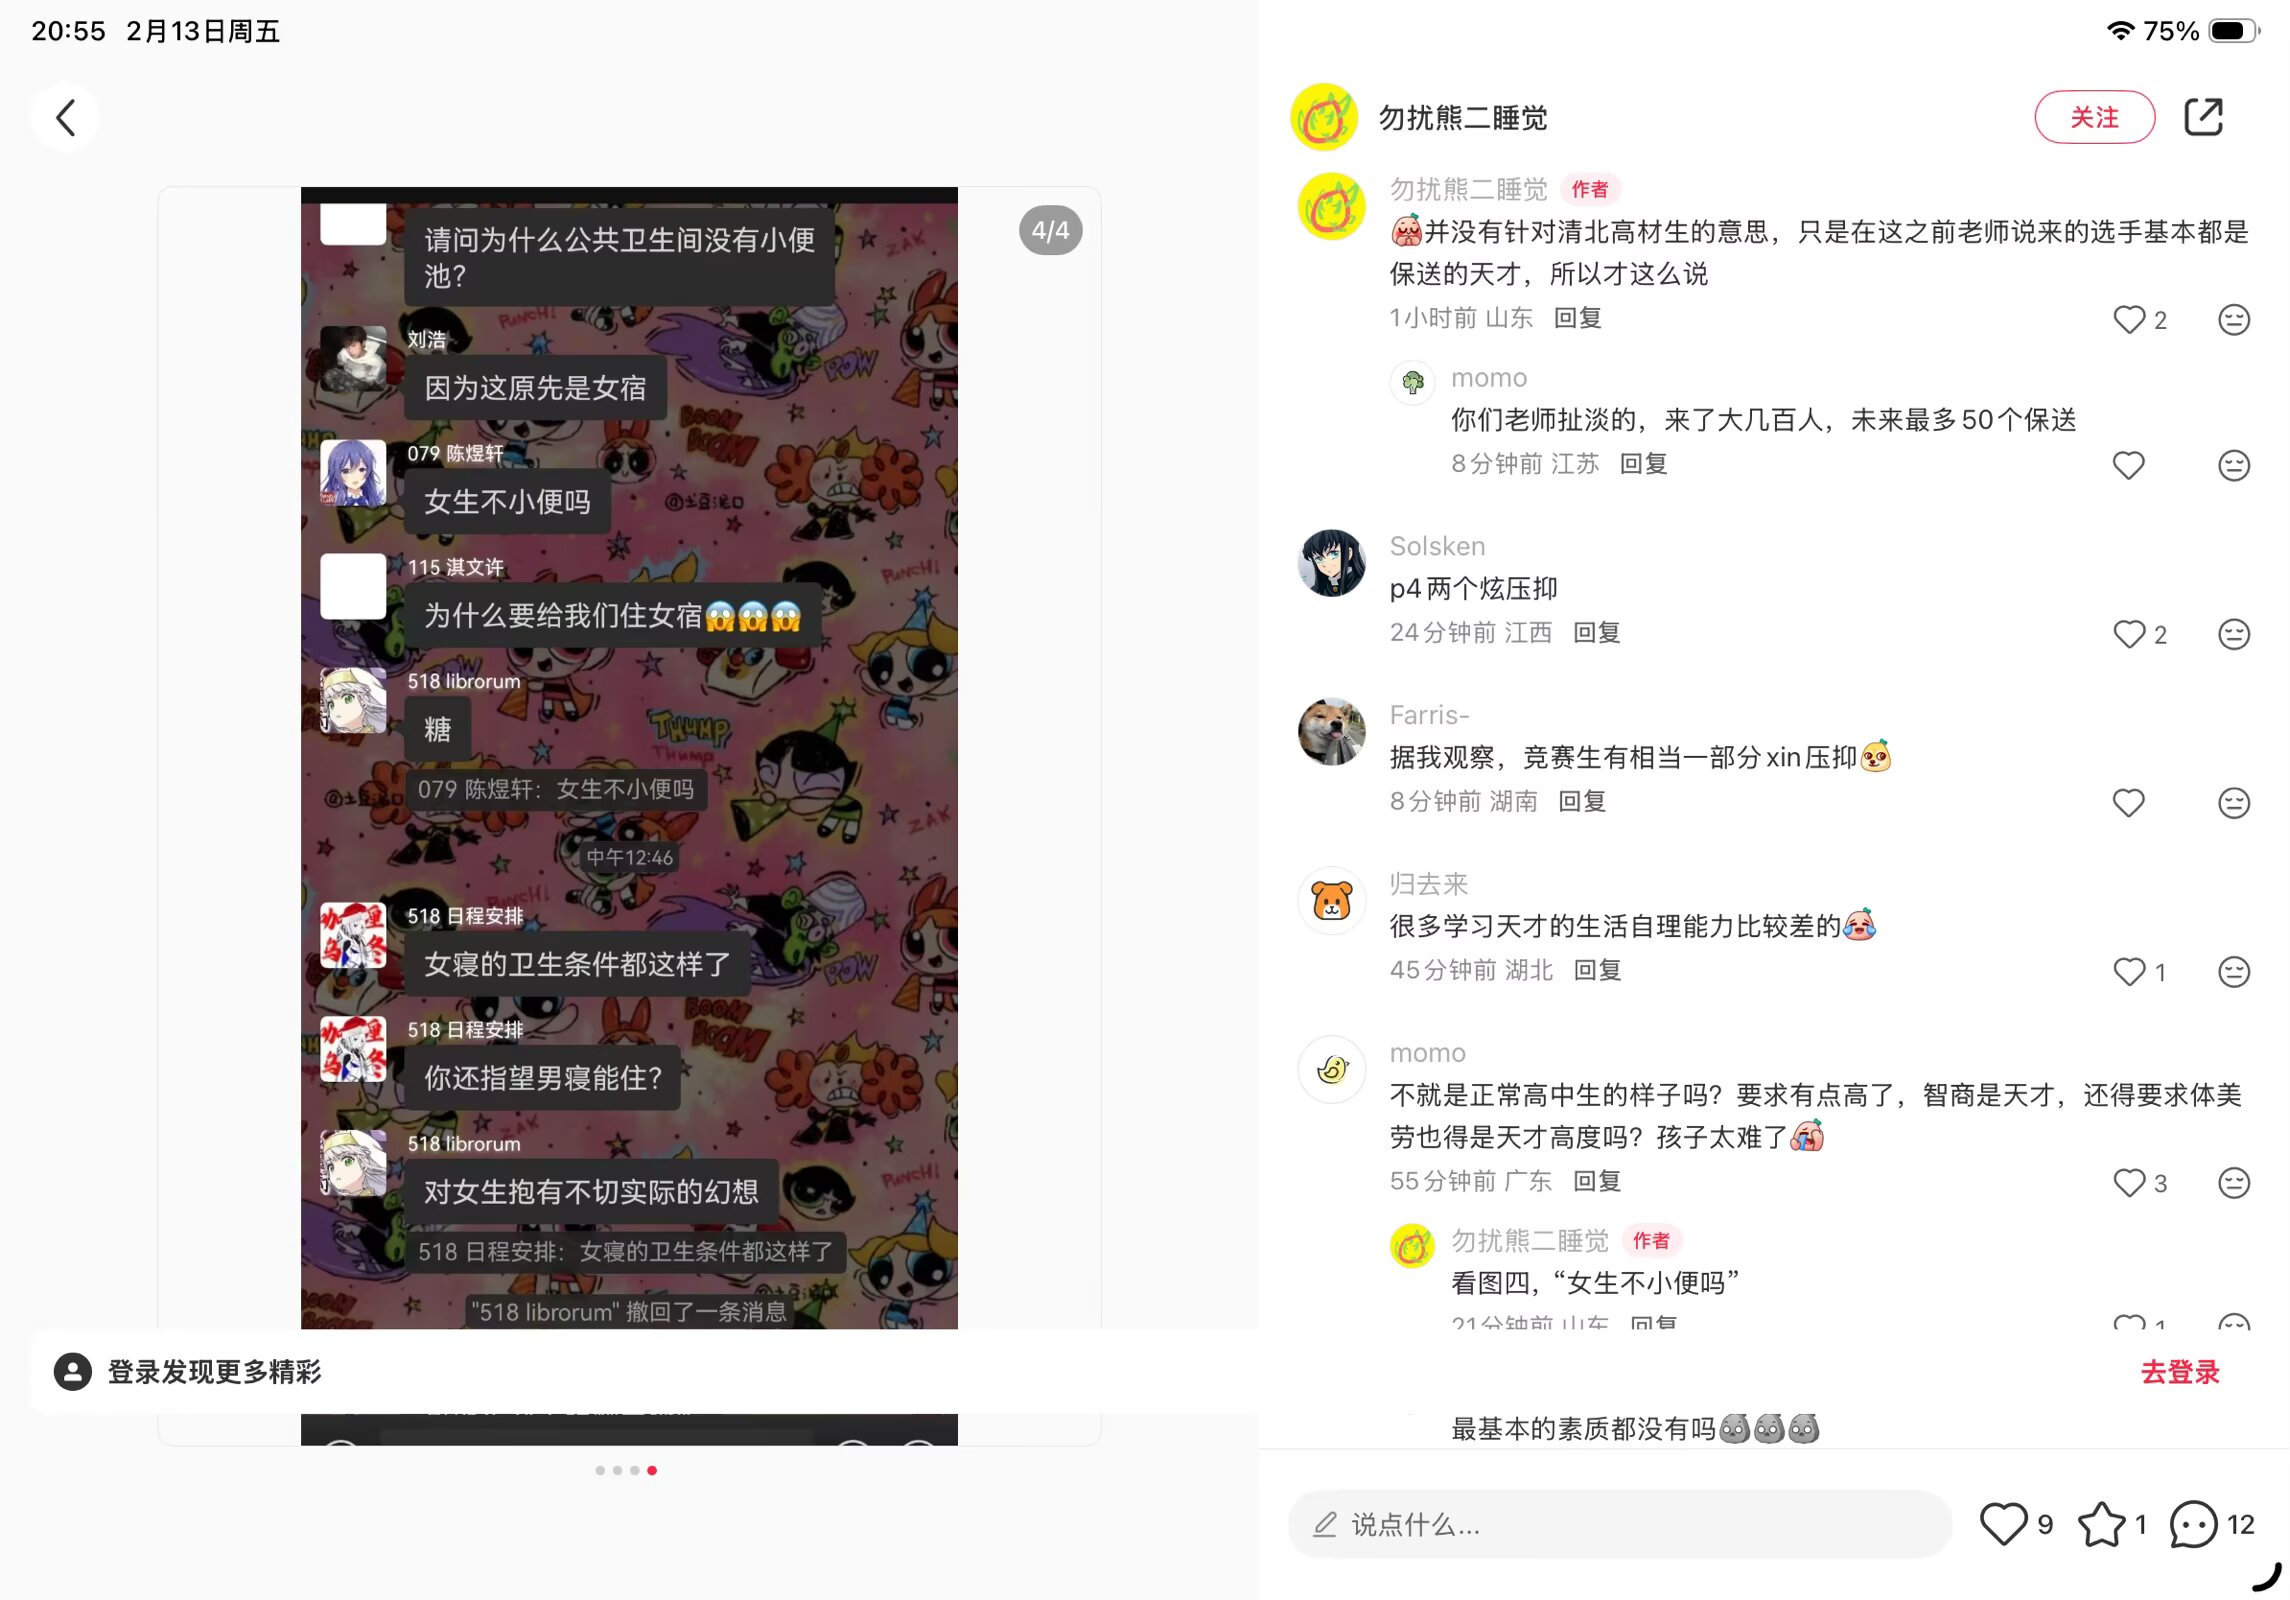Like Solsken's comment heart
The image size is (2290, 1600).
click(2128, 634)
